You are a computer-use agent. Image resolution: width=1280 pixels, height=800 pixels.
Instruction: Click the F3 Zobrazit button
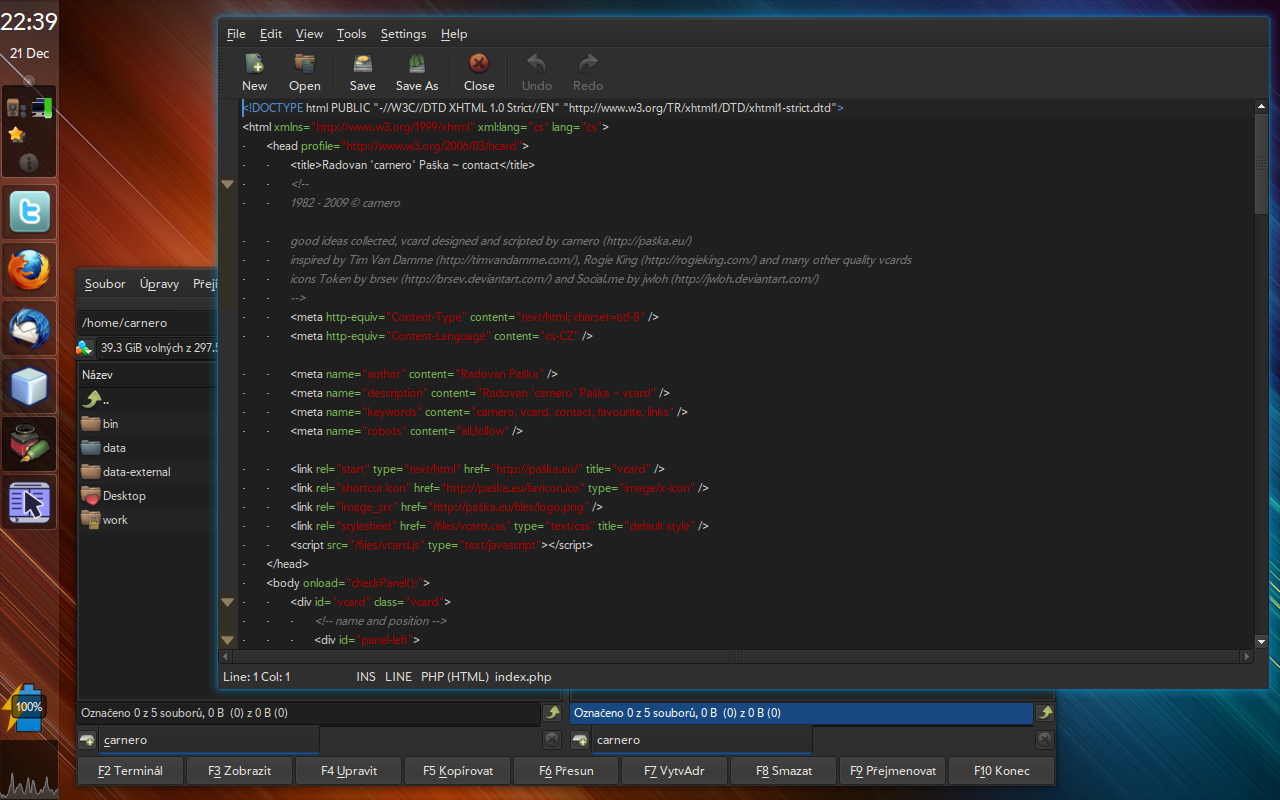[240, 771]
